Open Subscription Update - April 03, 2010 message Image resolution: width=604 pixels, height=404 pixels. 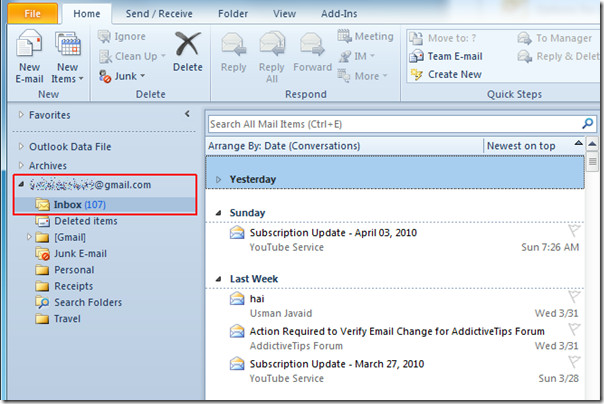395,240
